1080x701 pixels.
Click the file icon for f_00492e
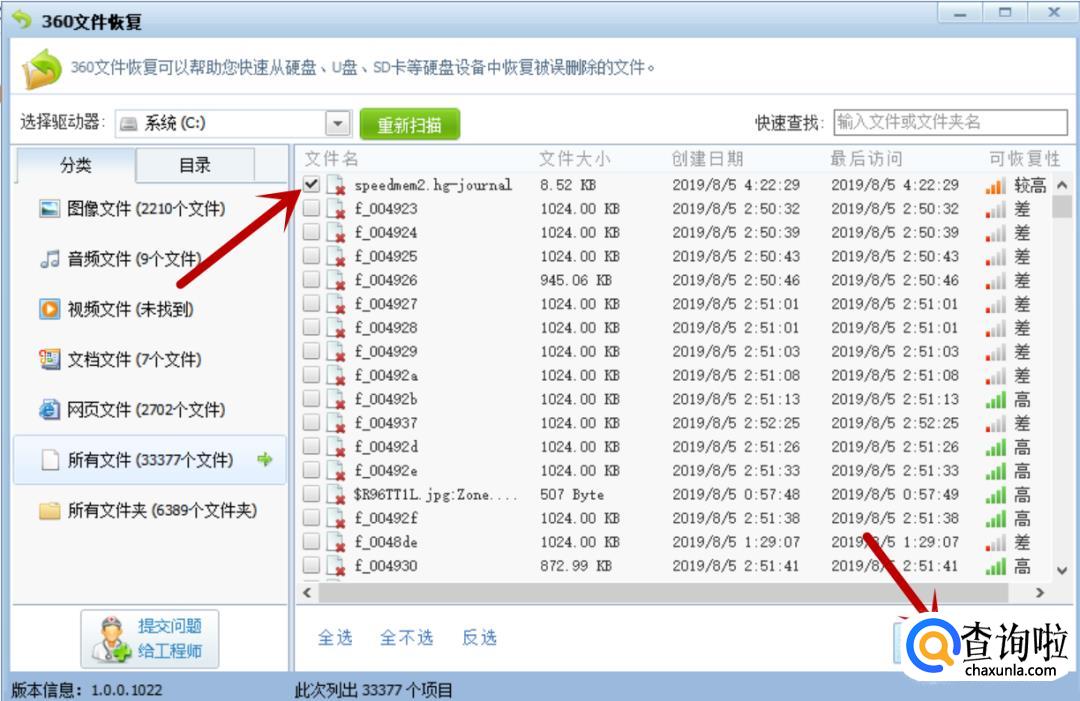point(336,471)
